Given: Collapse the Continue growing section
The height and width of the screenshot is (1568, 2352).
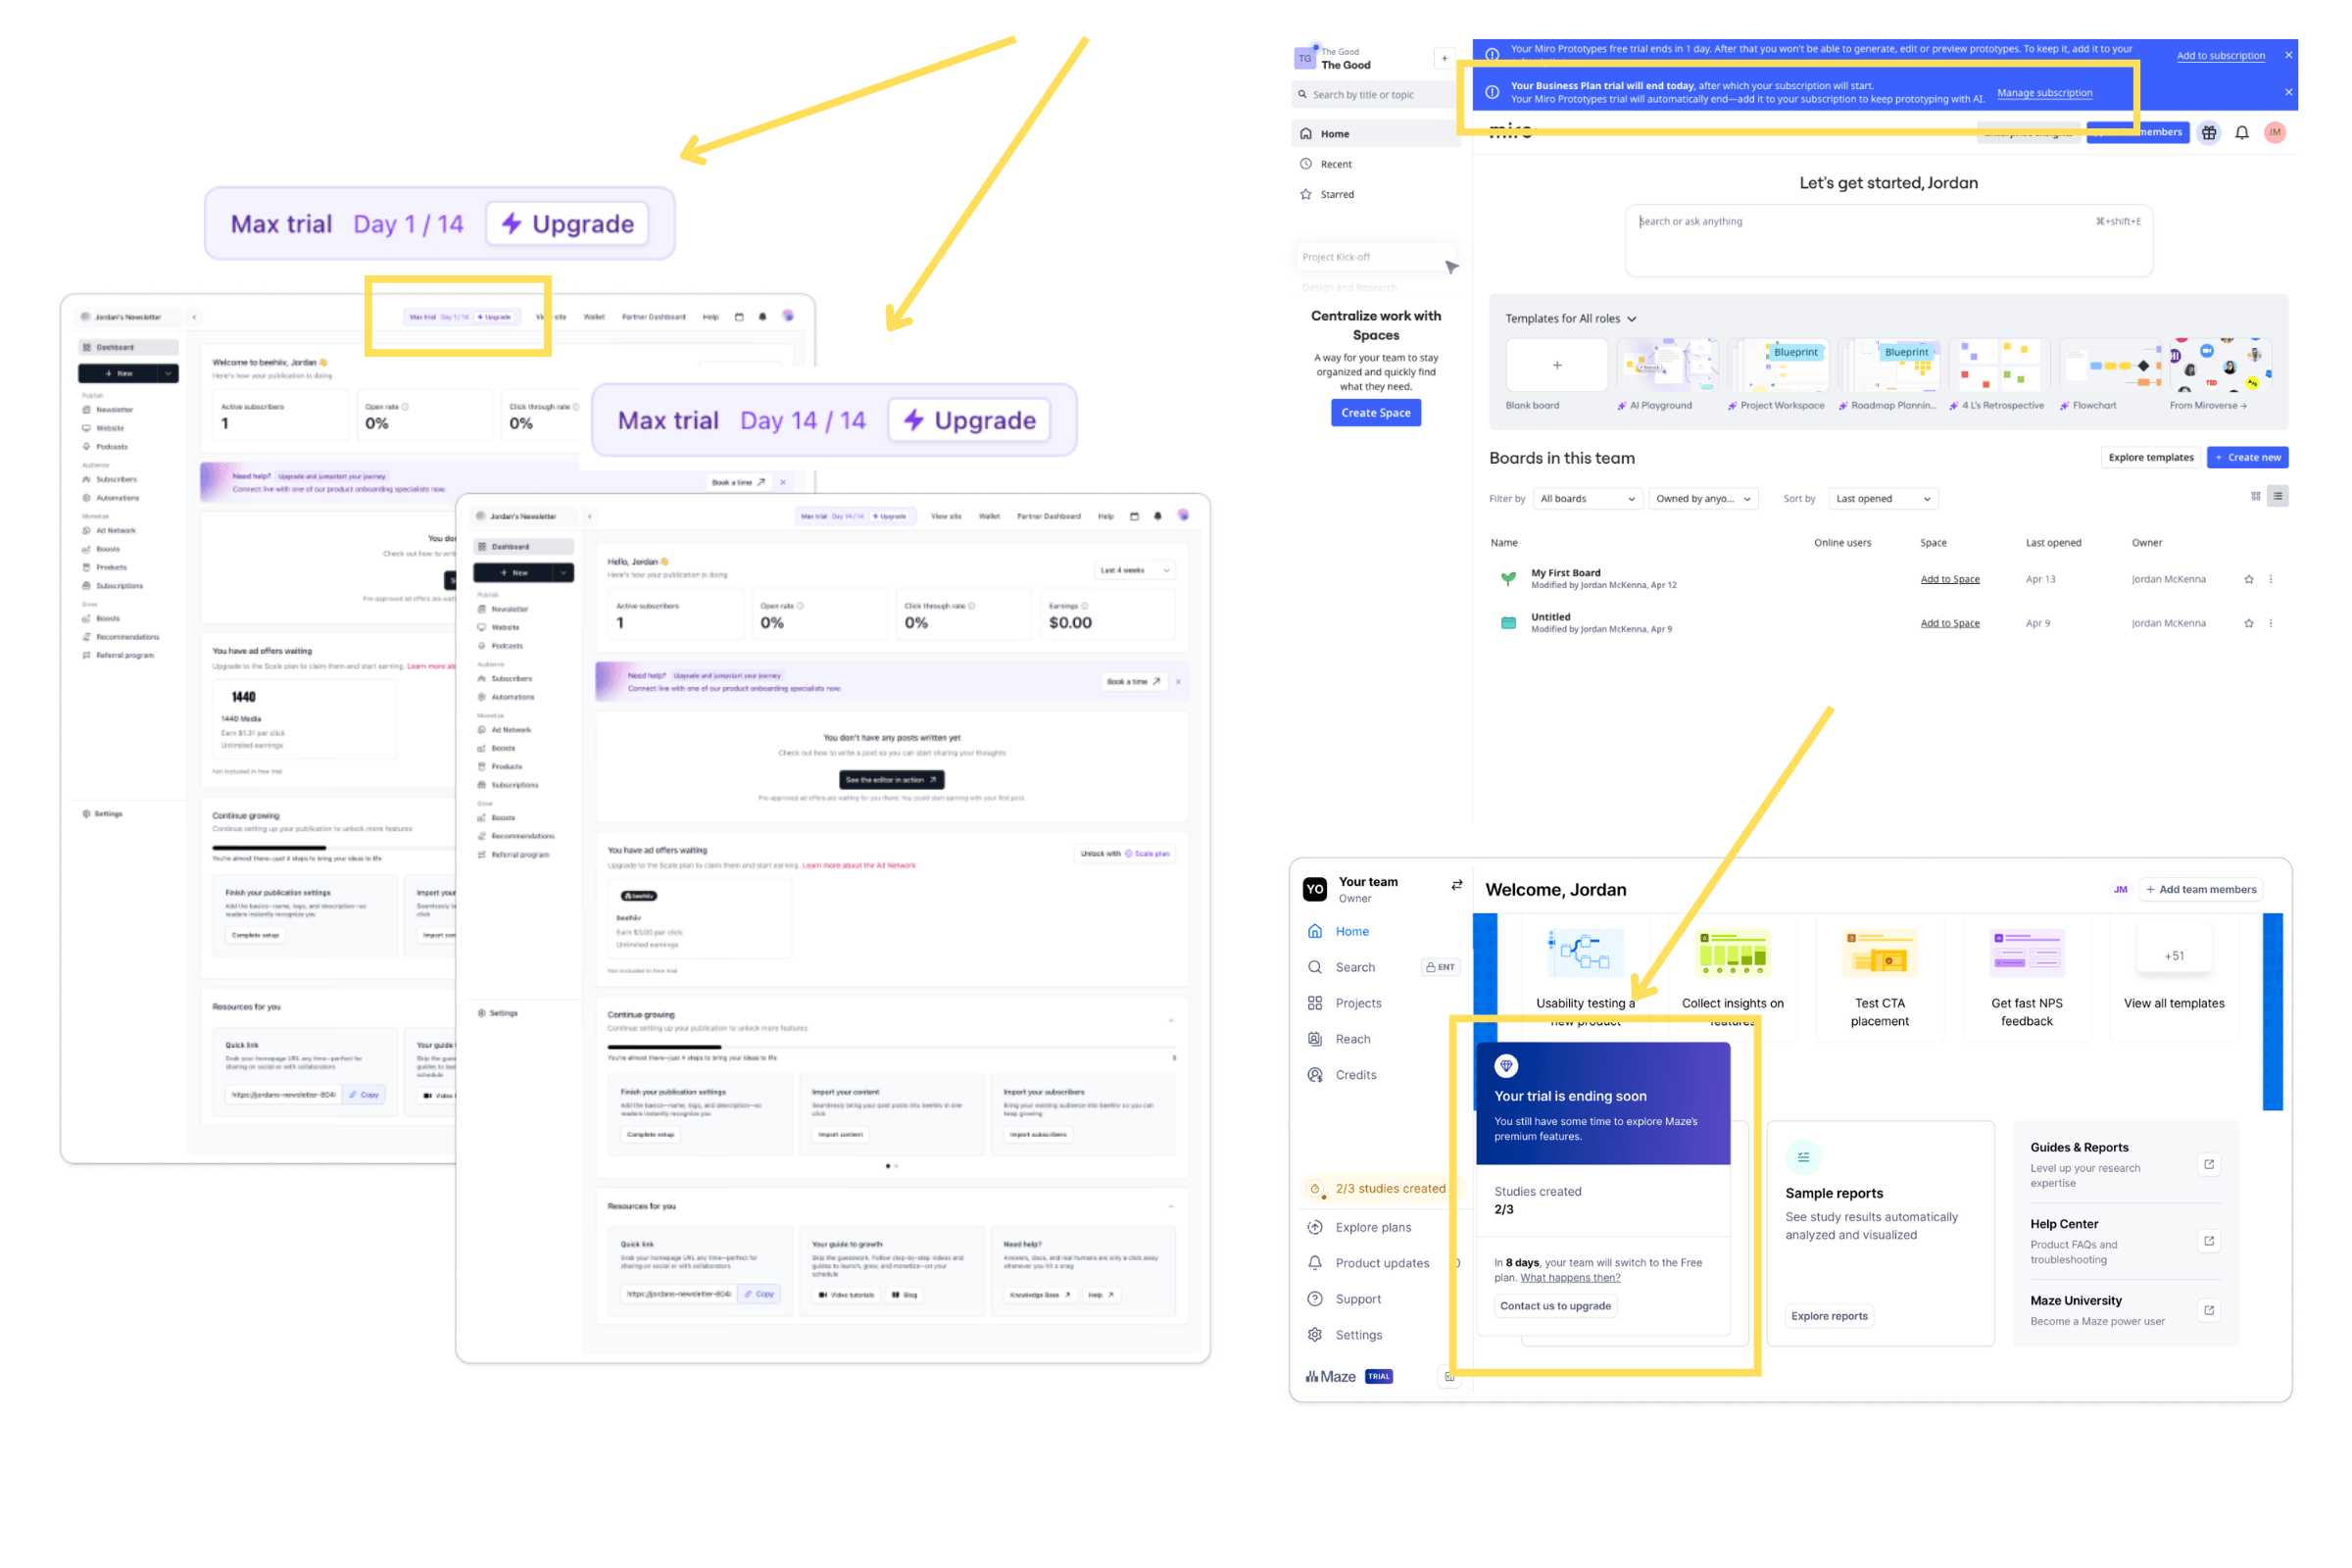Looking at the screenshot, I should (x=1171, y=1020).
